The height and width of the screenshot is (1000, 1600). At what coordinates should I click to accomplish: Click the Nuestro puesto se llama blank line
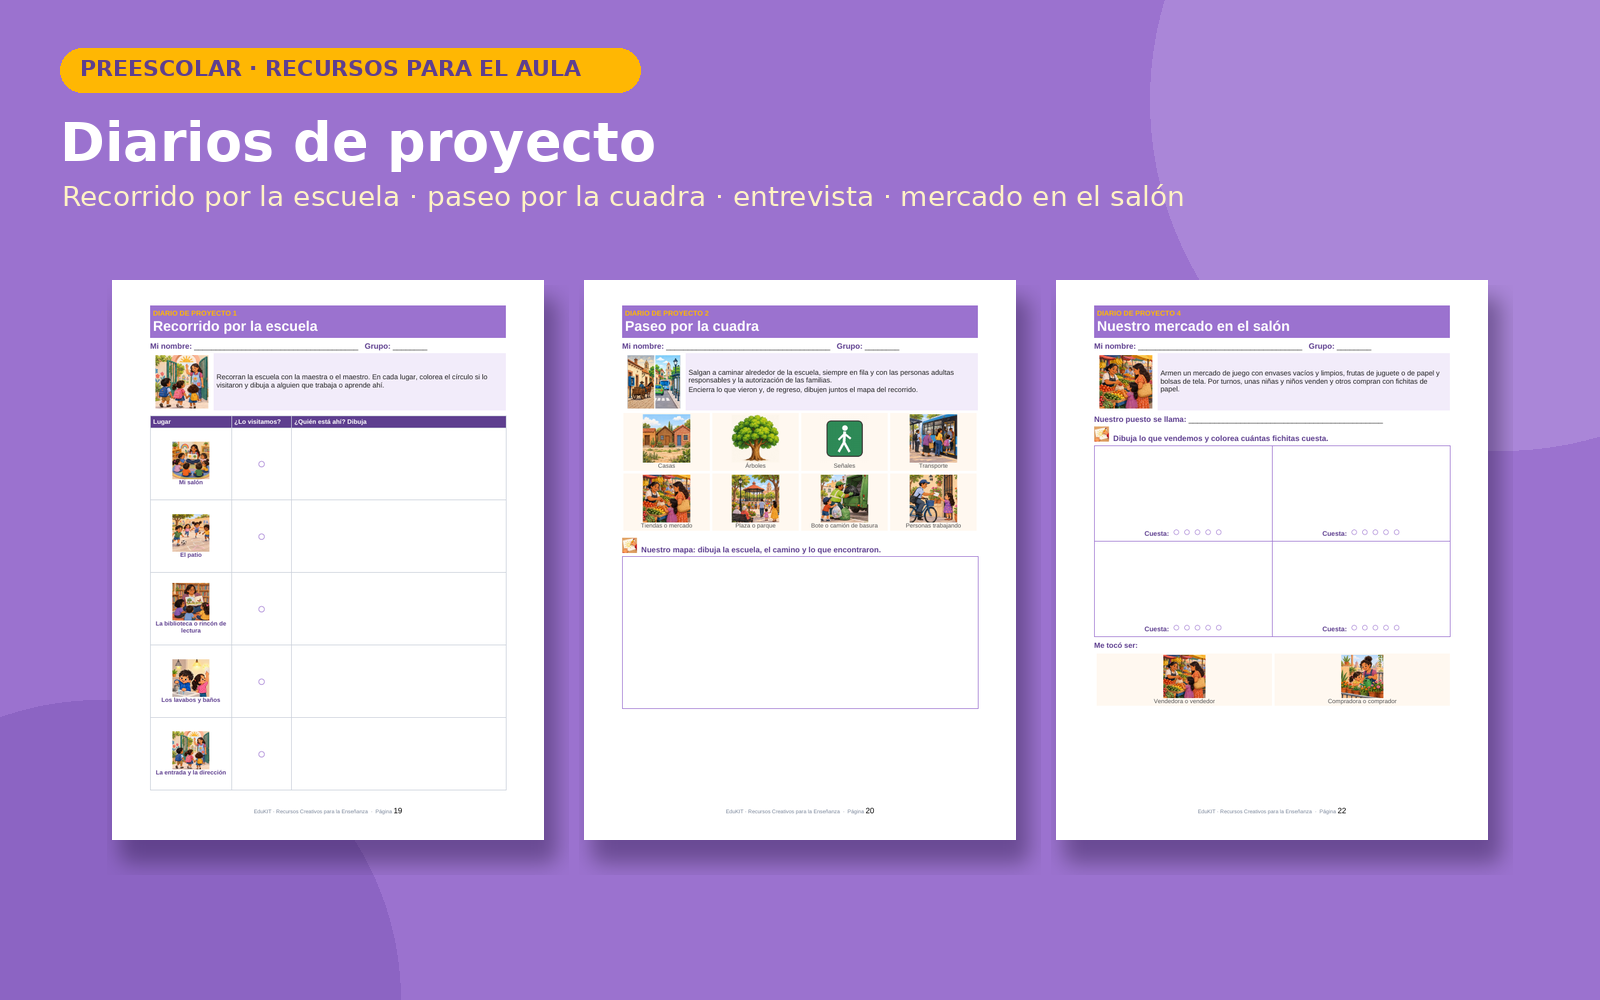click(x=1286, y=420)
